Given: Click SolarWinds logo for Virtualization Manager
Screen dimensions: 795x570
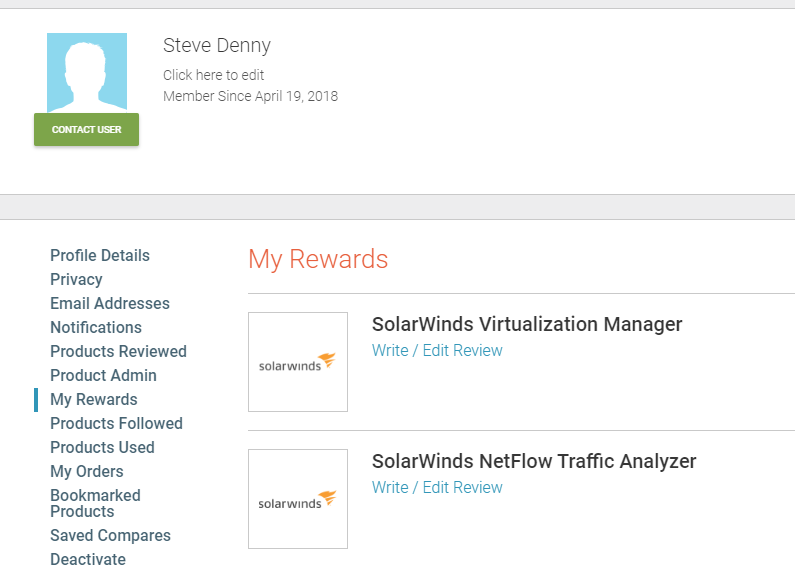Looking at the screenshot, I should coord(298,362).
